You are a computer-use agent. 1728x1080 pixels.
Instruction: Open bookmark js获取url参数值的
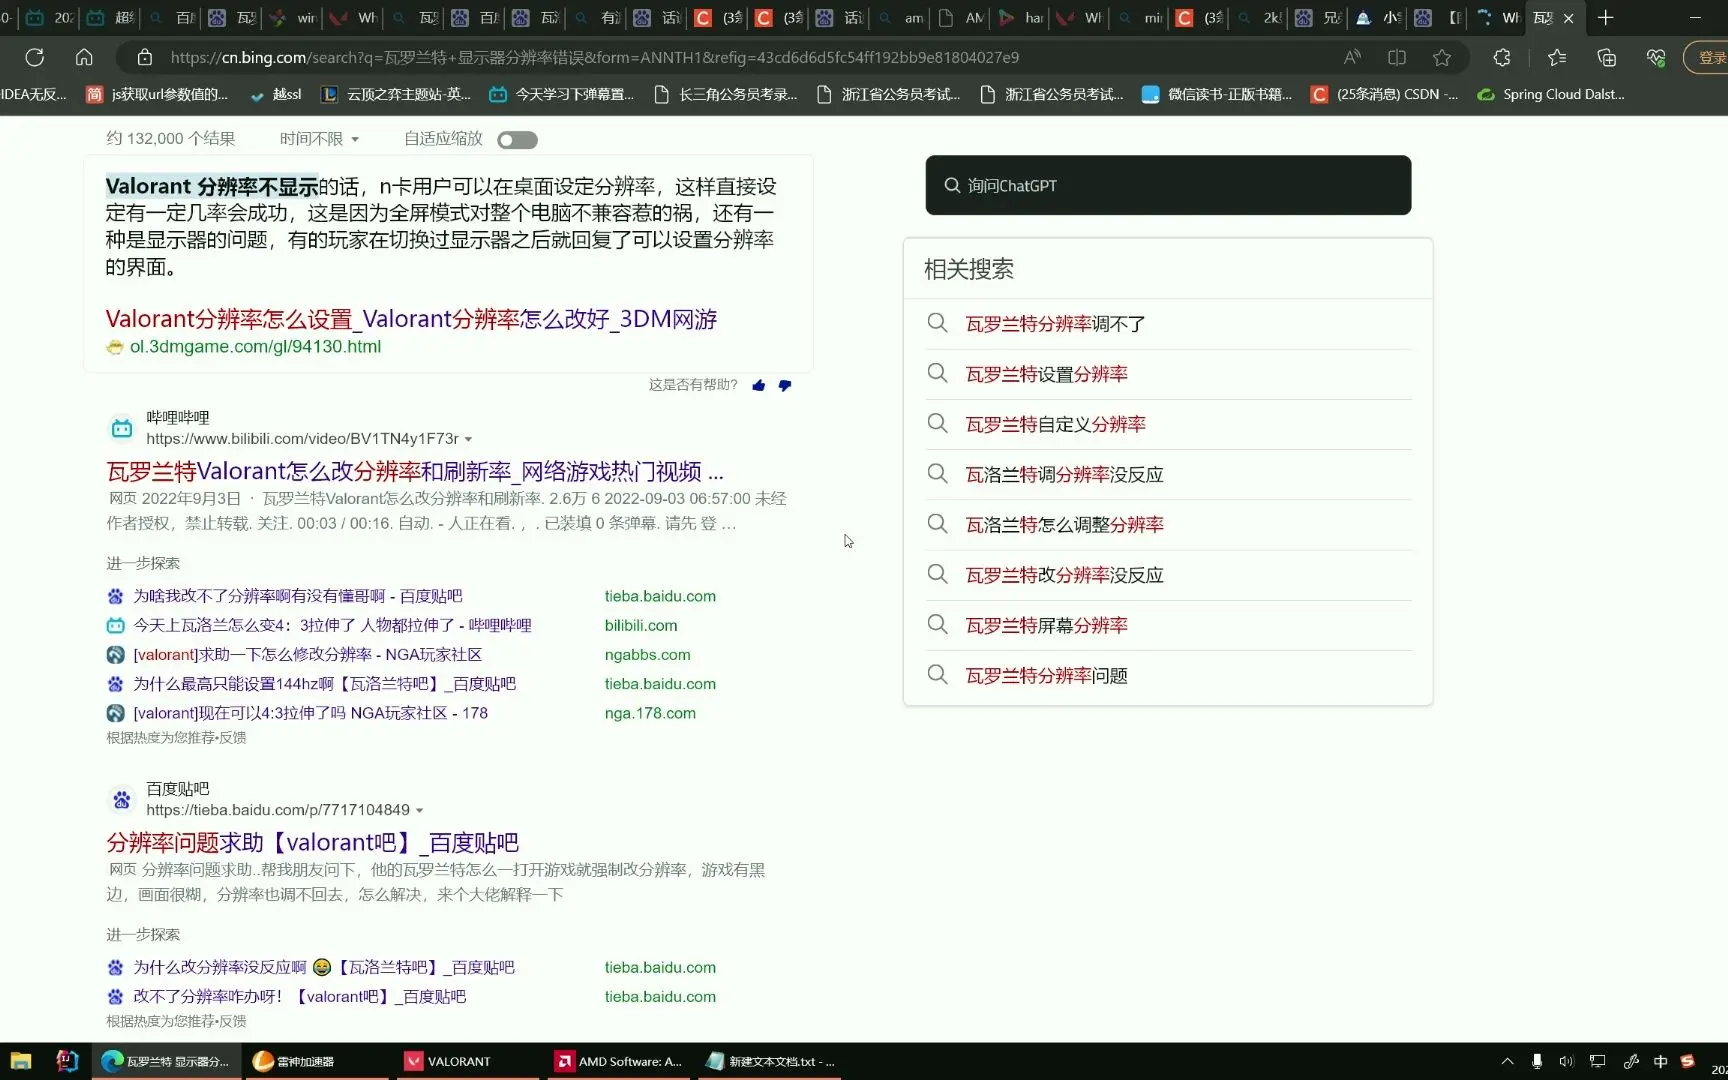point(157,94)
